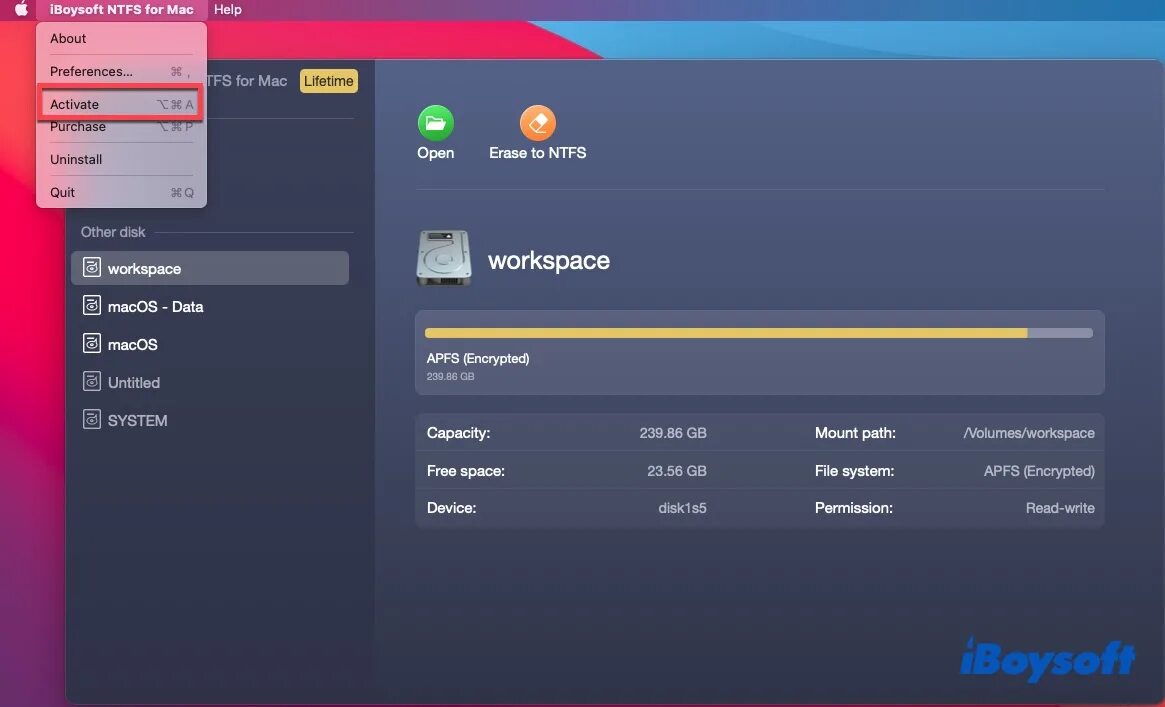This screenshot has width=1165, height=707.
Task: Click the Lifetime license badge
Action: click(328, 81)
